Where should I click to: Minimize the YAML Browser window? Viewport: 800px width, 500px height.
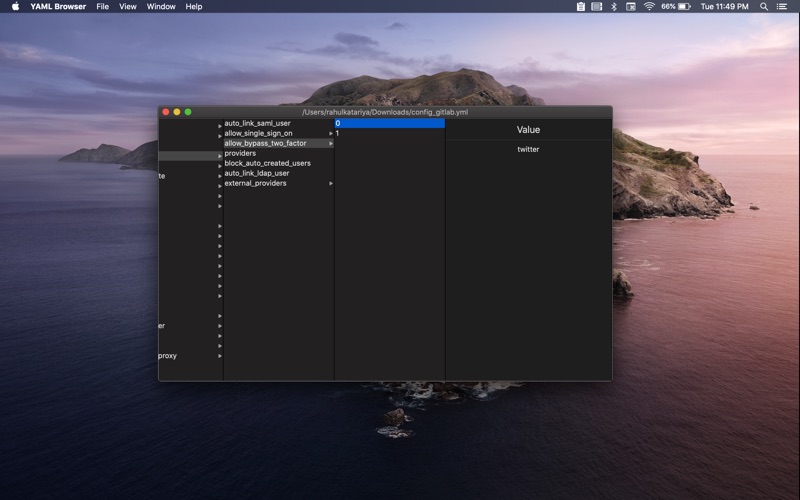[x=177, y=112]
